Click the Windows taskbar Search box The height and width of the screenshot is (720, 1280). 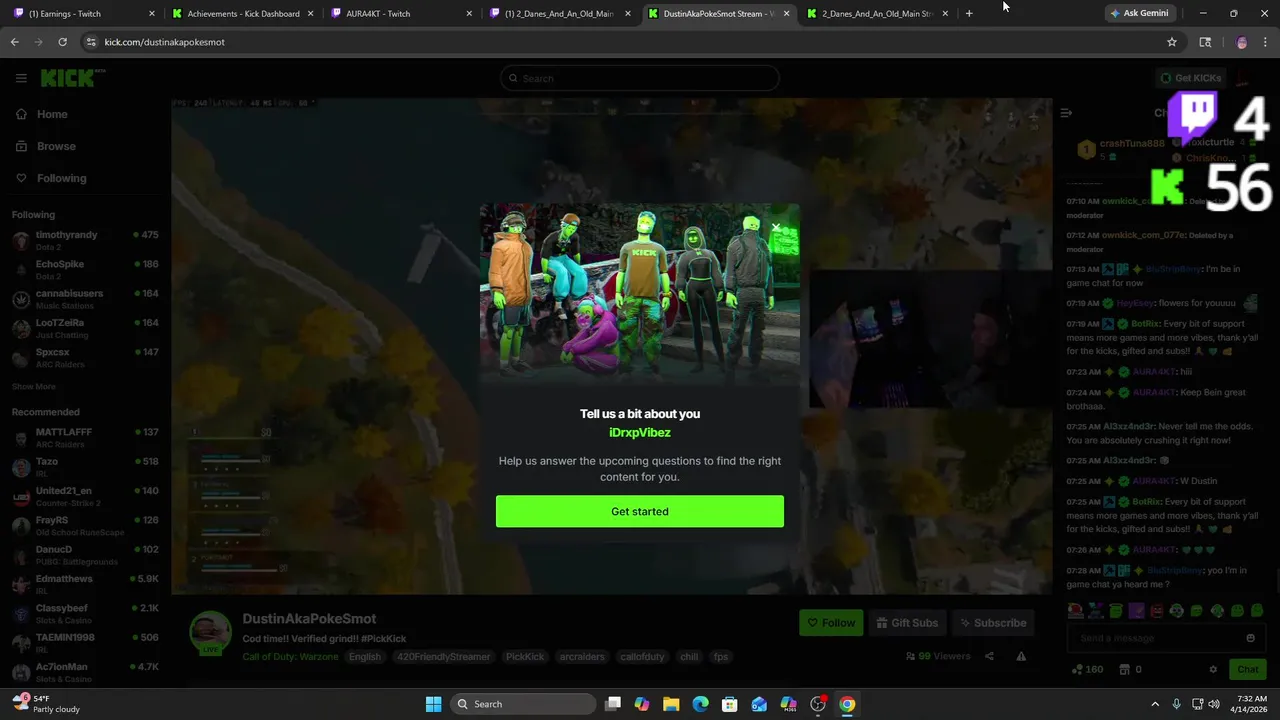[522, 704]
